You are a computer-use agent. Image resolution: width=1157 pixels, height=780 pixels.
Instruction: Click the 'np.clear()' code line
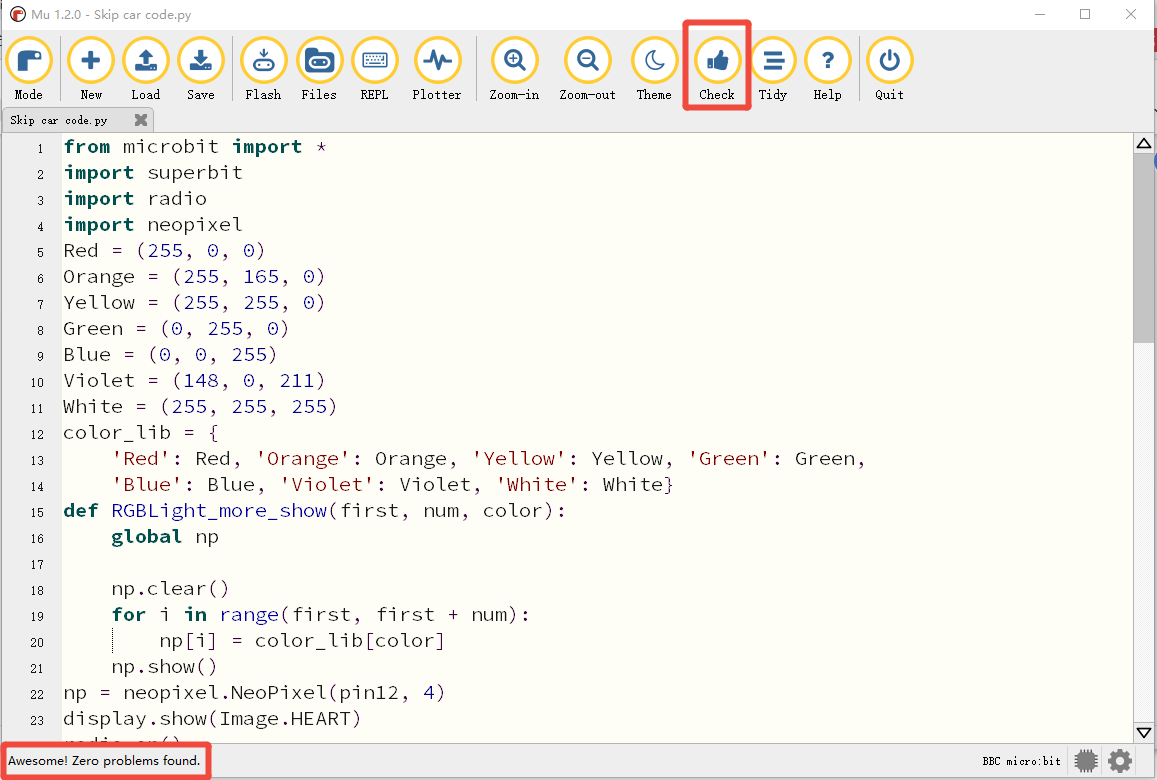pos(170,589)
